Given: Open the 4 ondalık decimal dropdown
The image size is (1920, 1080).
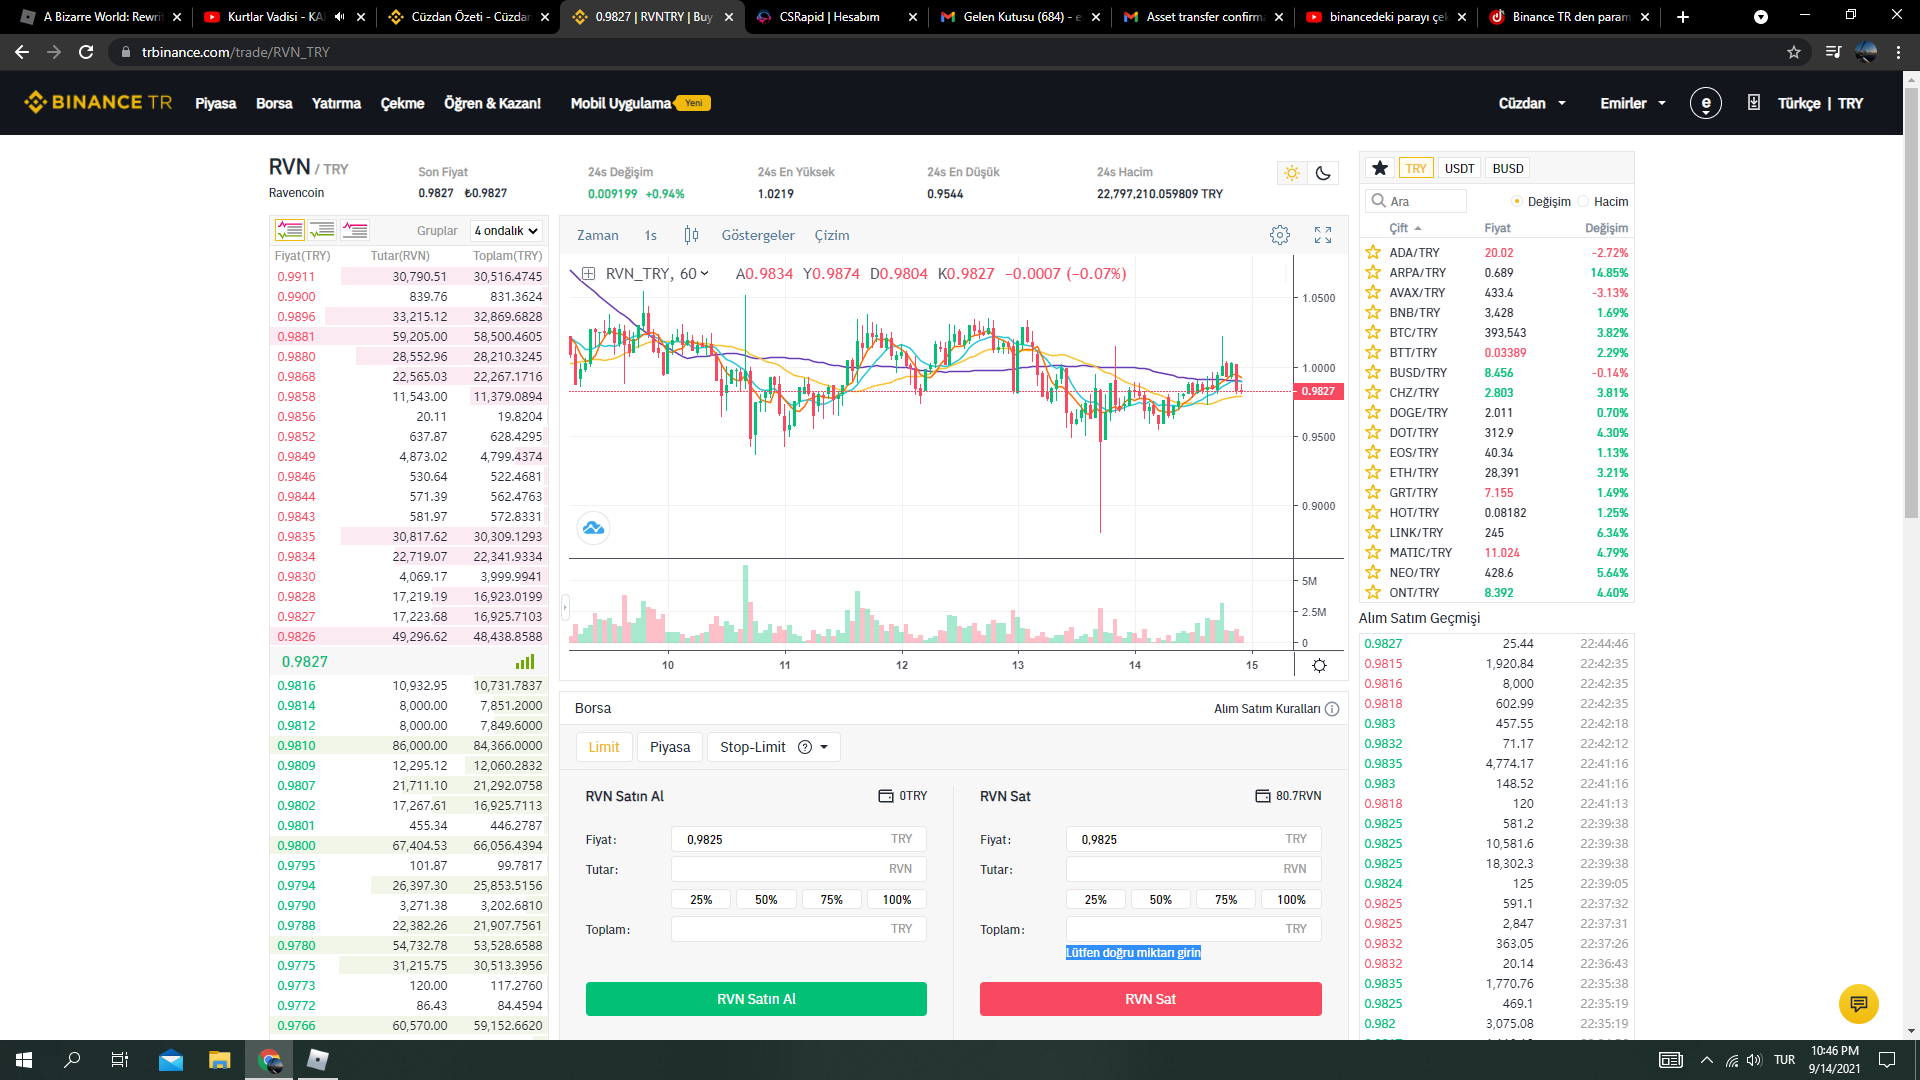Looking at the screenshot, I should tap(506, 231).
